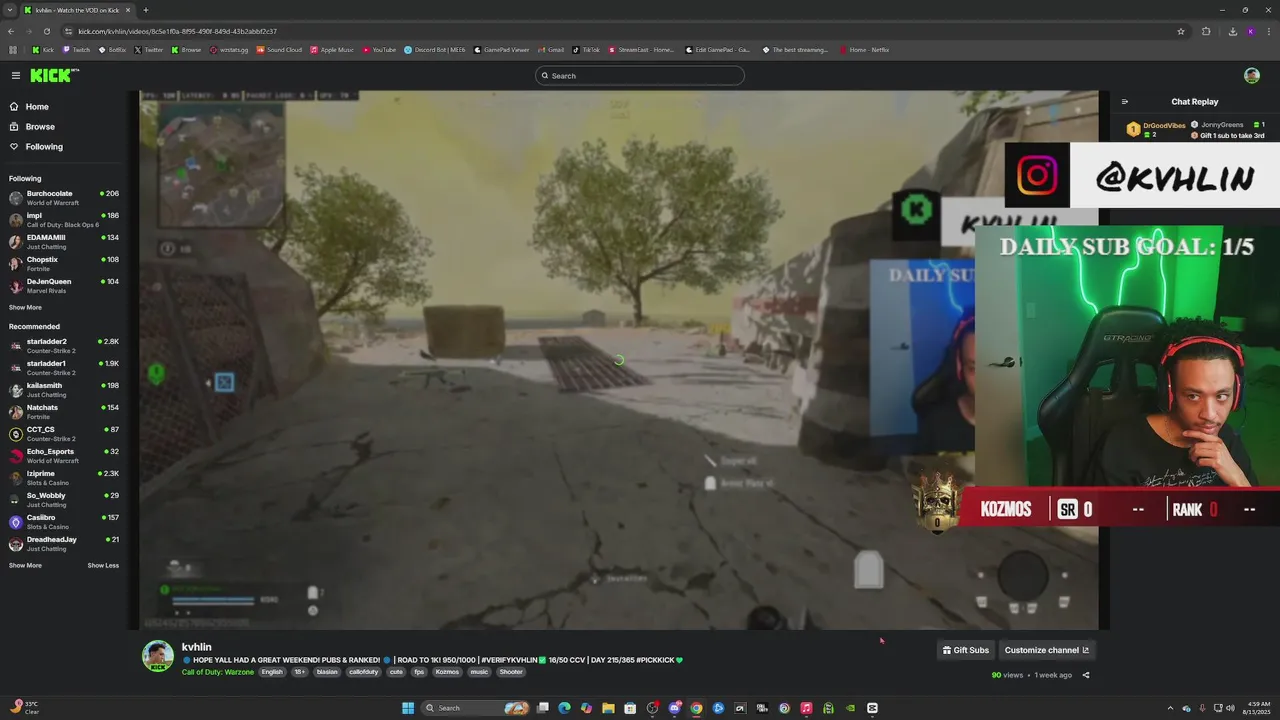Open Gmail bookmark

[x=551, y=50]
